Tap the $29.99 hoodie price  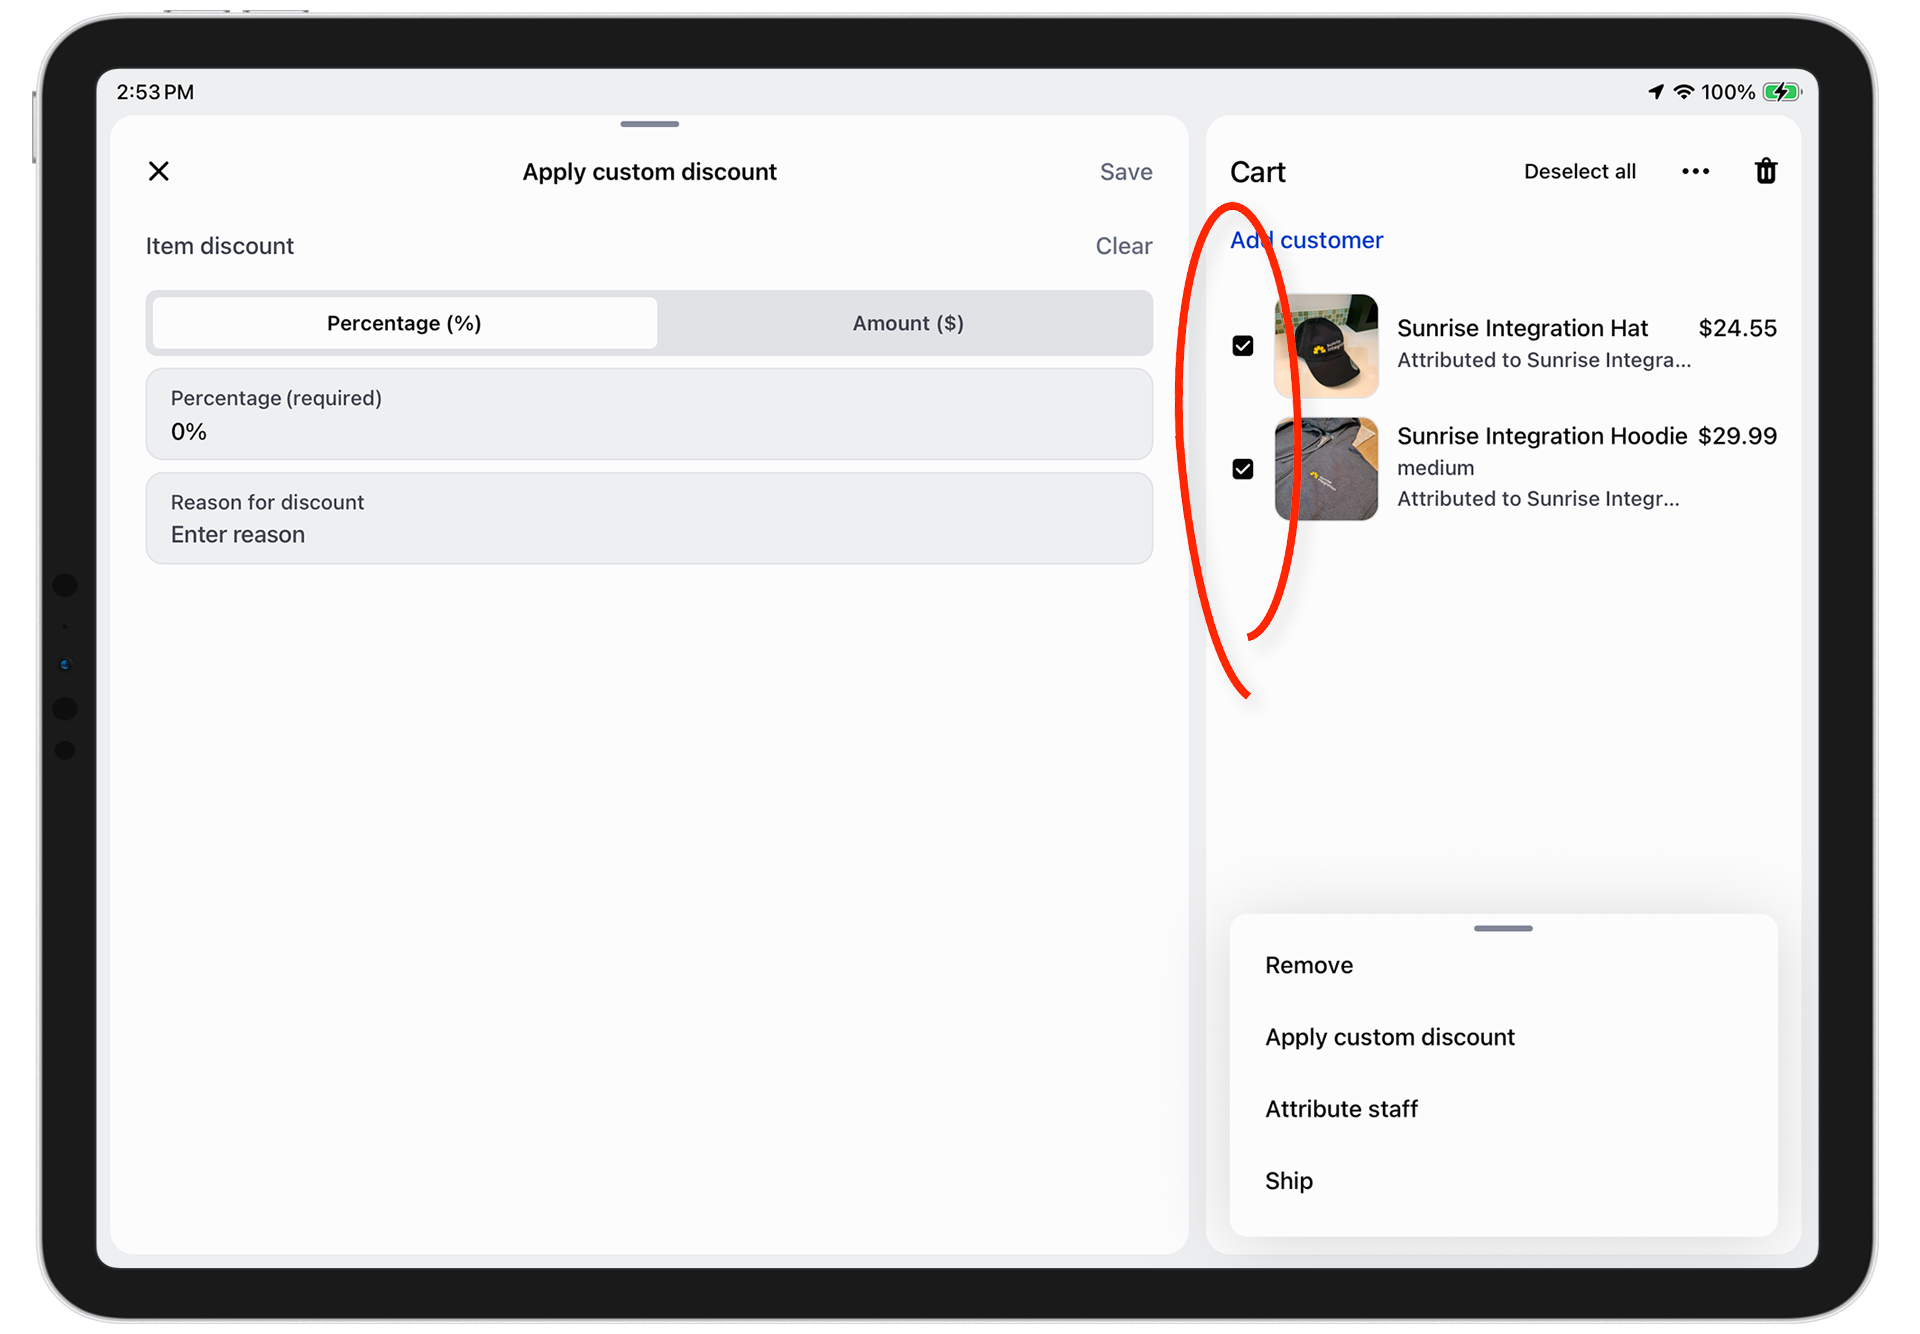click(x=1738, y=436)
